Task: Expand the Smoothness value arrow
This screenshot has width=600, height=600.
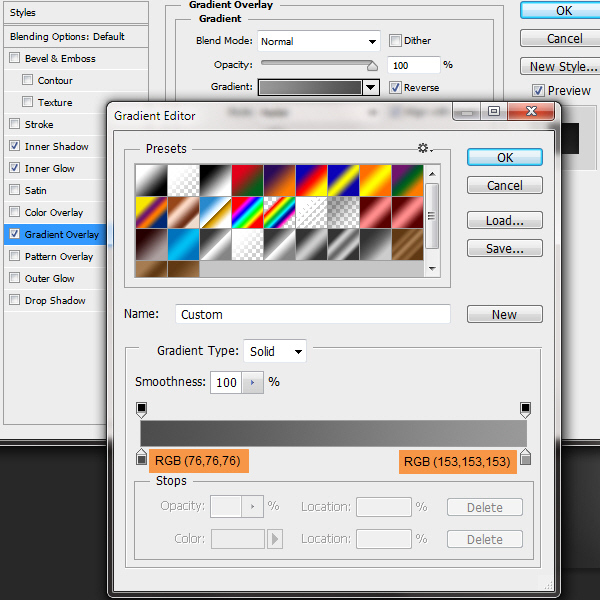Action: [x=252, y=382]
